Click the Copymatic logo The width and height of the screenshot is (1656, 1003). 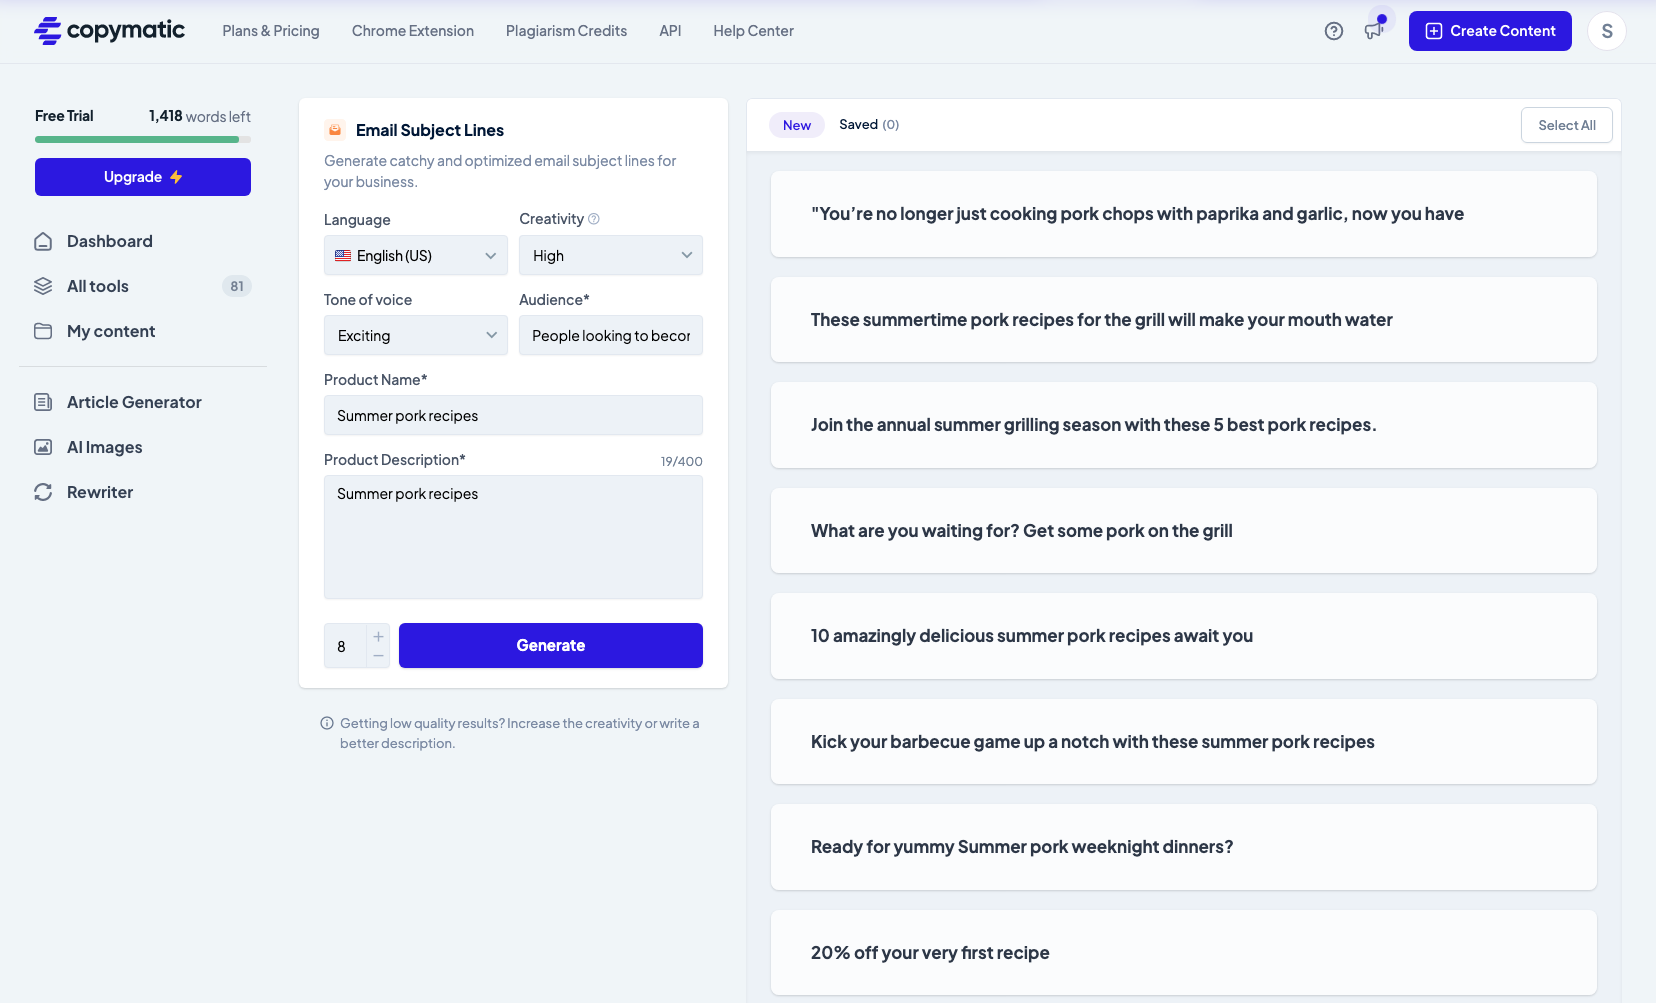[109, 31]
